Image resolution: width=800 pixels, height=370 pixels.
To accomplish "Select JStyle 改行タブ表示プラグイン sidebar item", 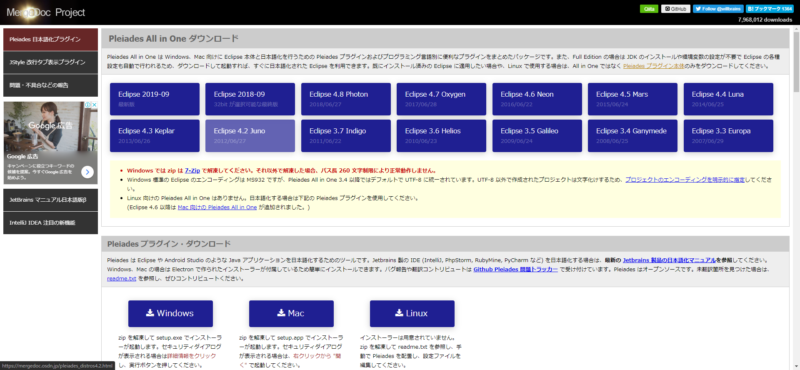I will coord(51,62).
